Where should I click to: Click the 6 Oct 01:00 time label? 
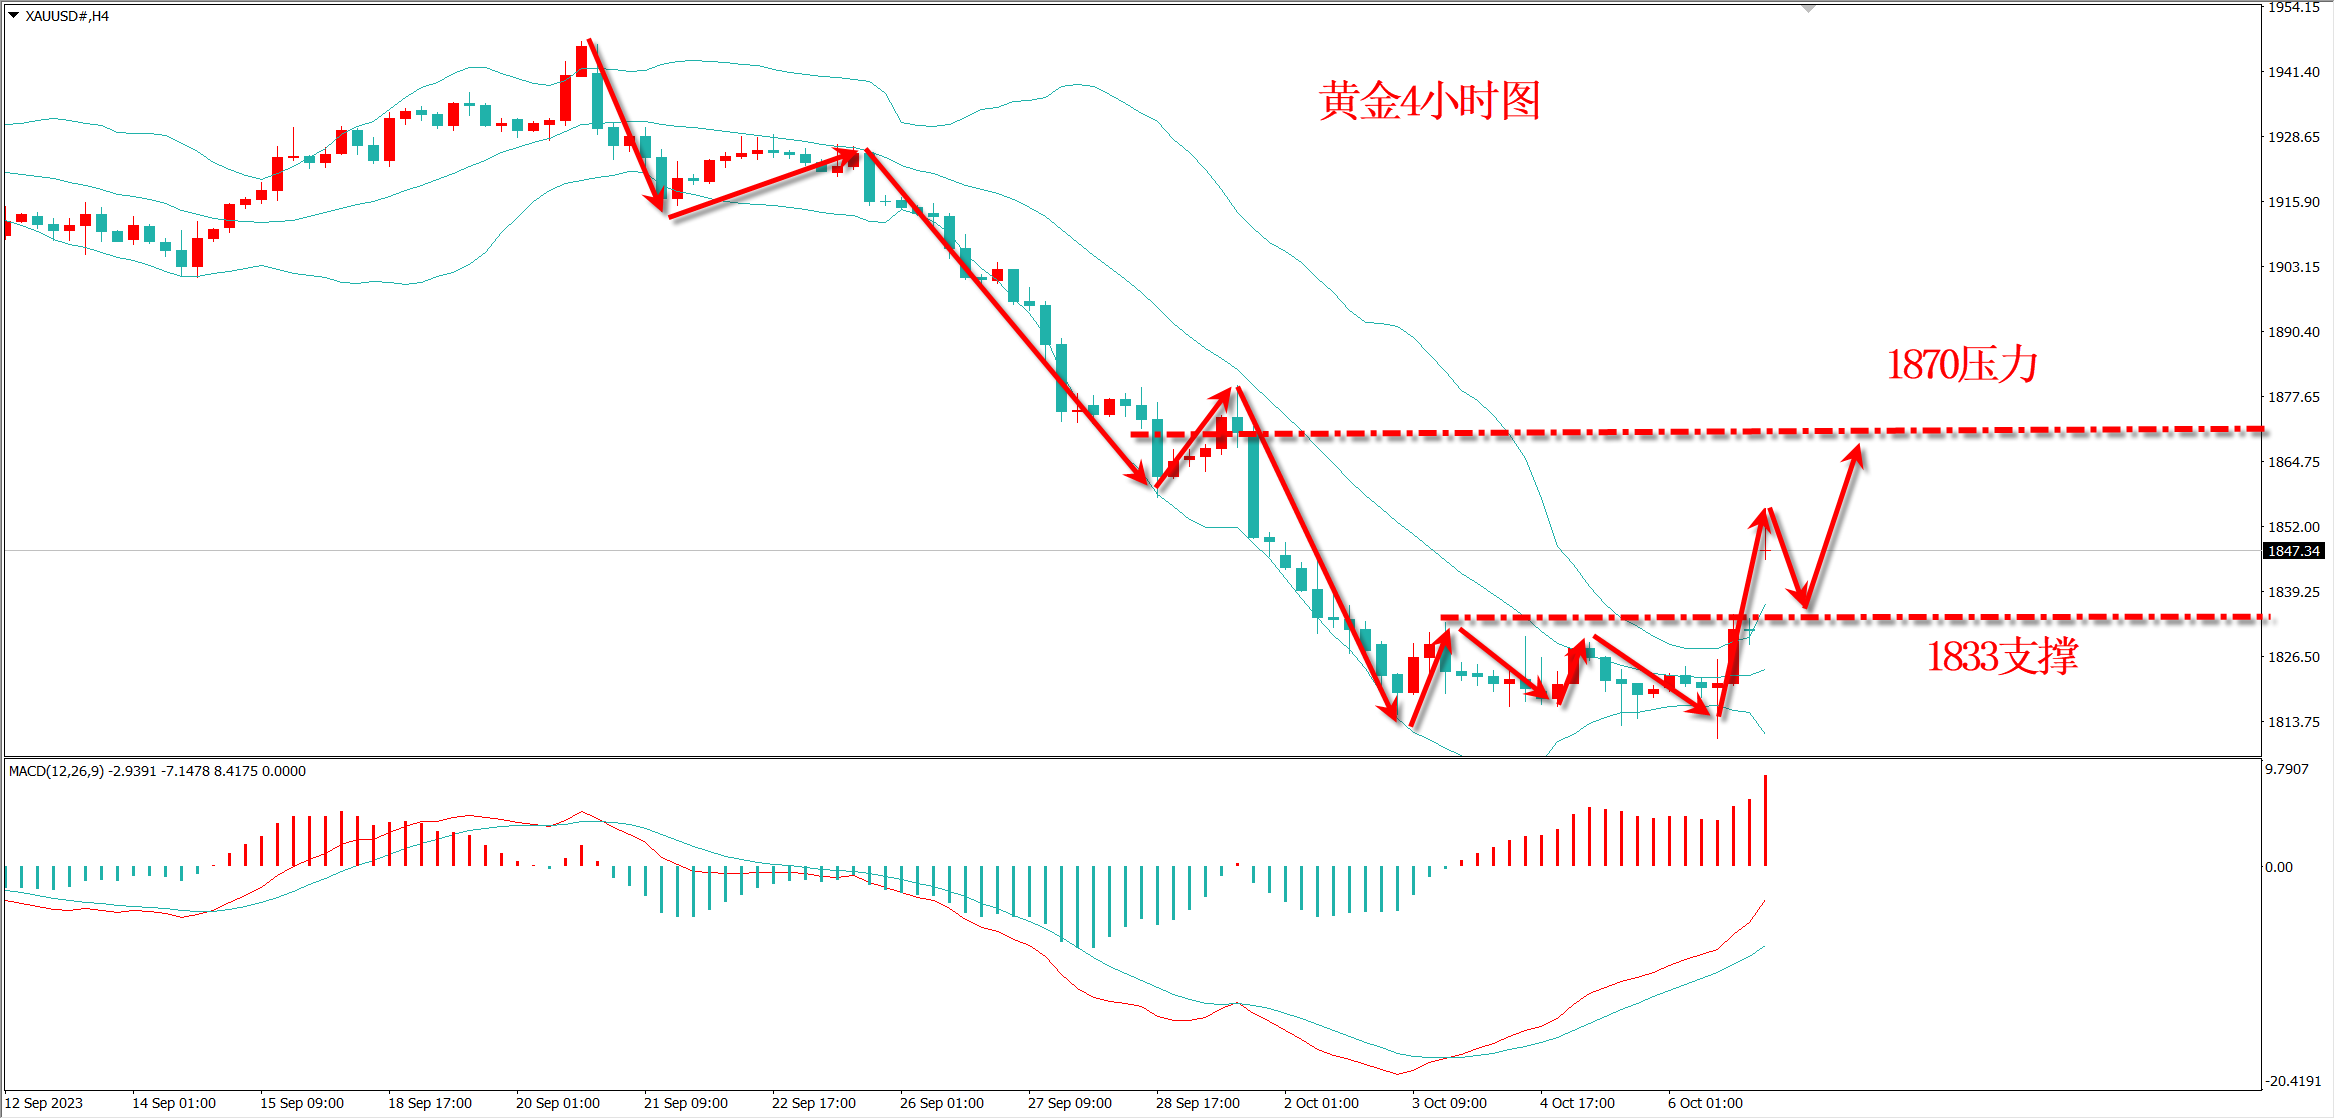pyautogui.click(x=1705, y=1103)
